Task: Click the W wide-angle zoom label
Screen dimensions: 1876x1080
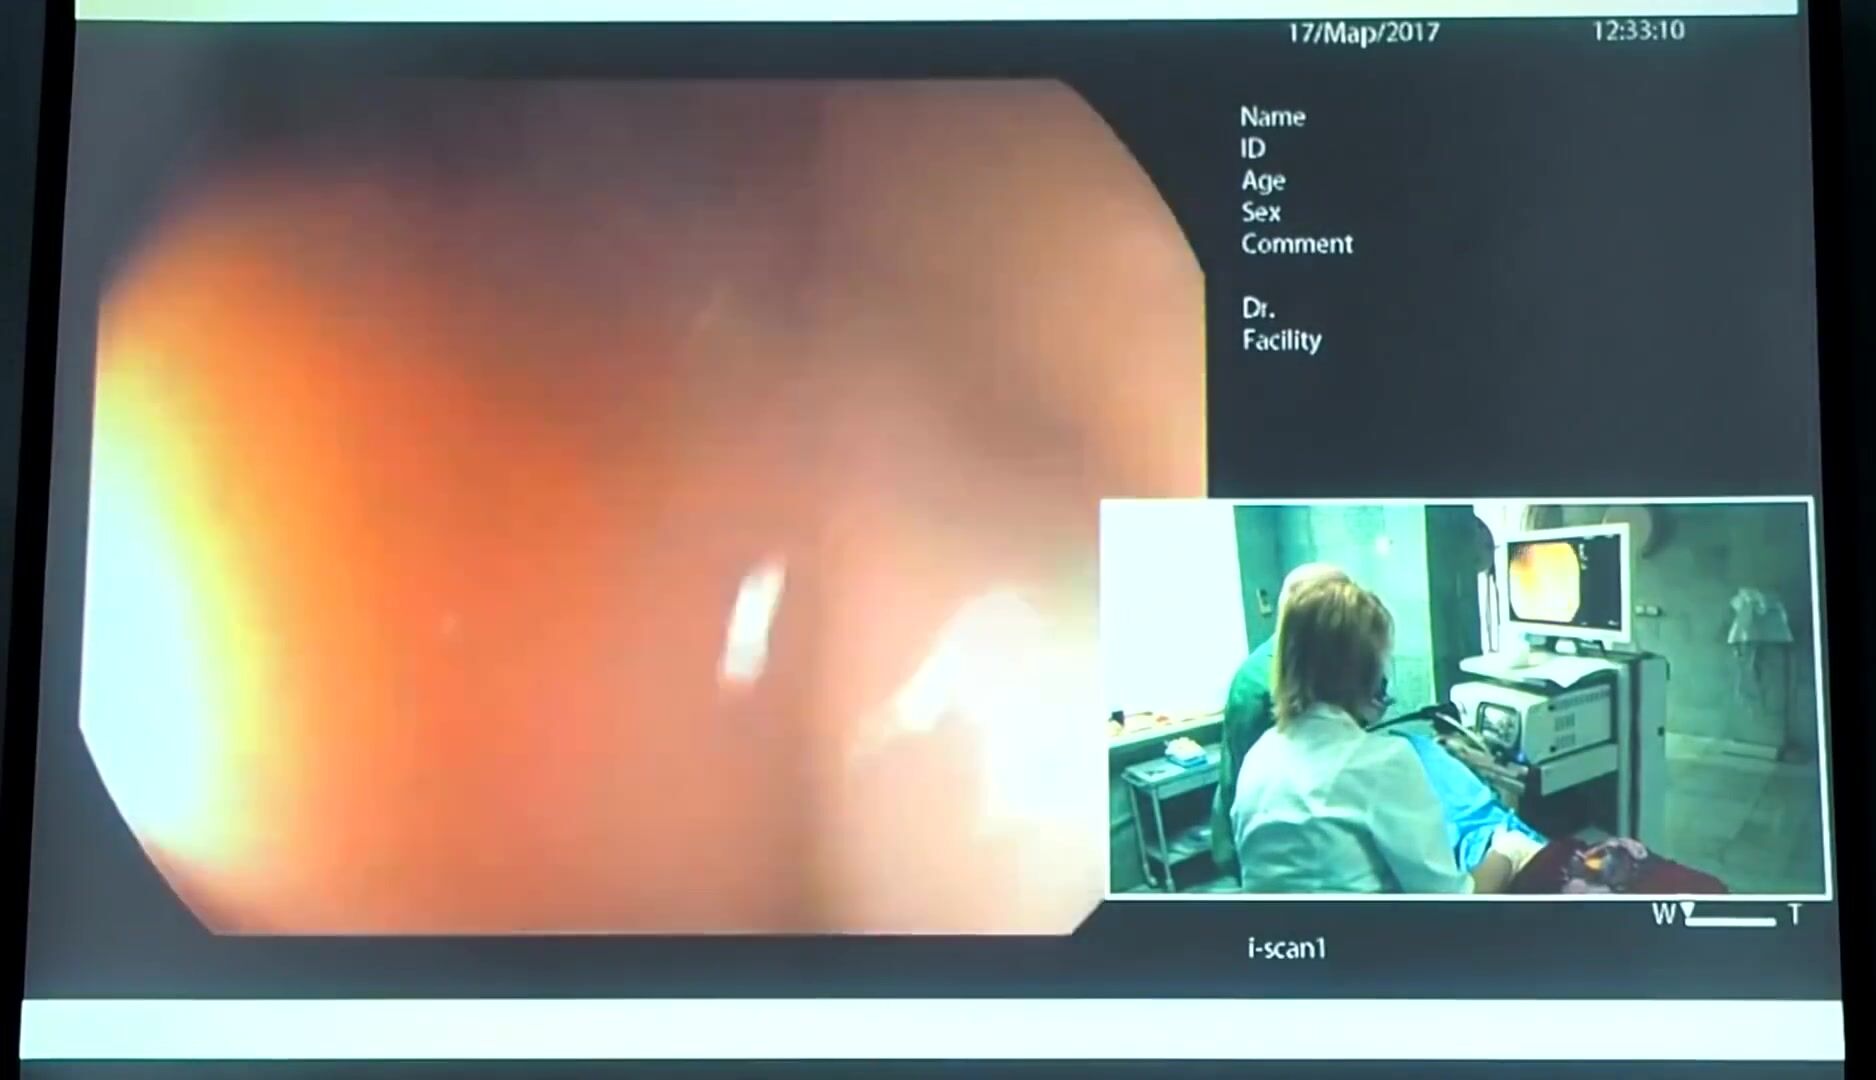Action: coord(1663,915)
